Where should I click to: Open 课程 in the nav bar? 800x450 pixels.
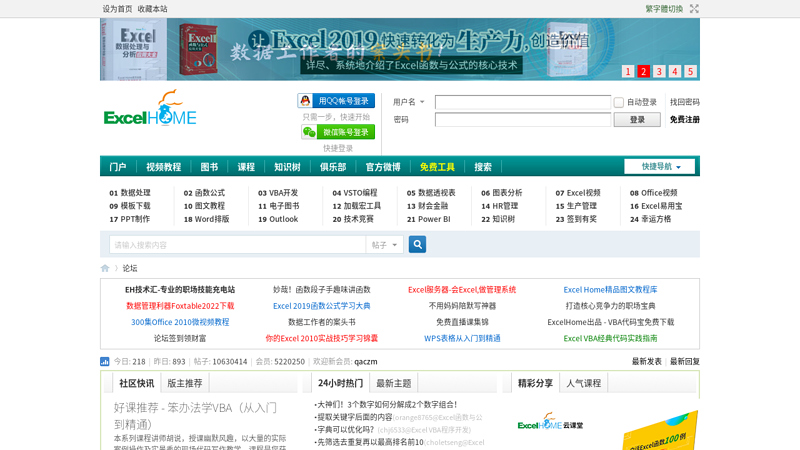246,167
